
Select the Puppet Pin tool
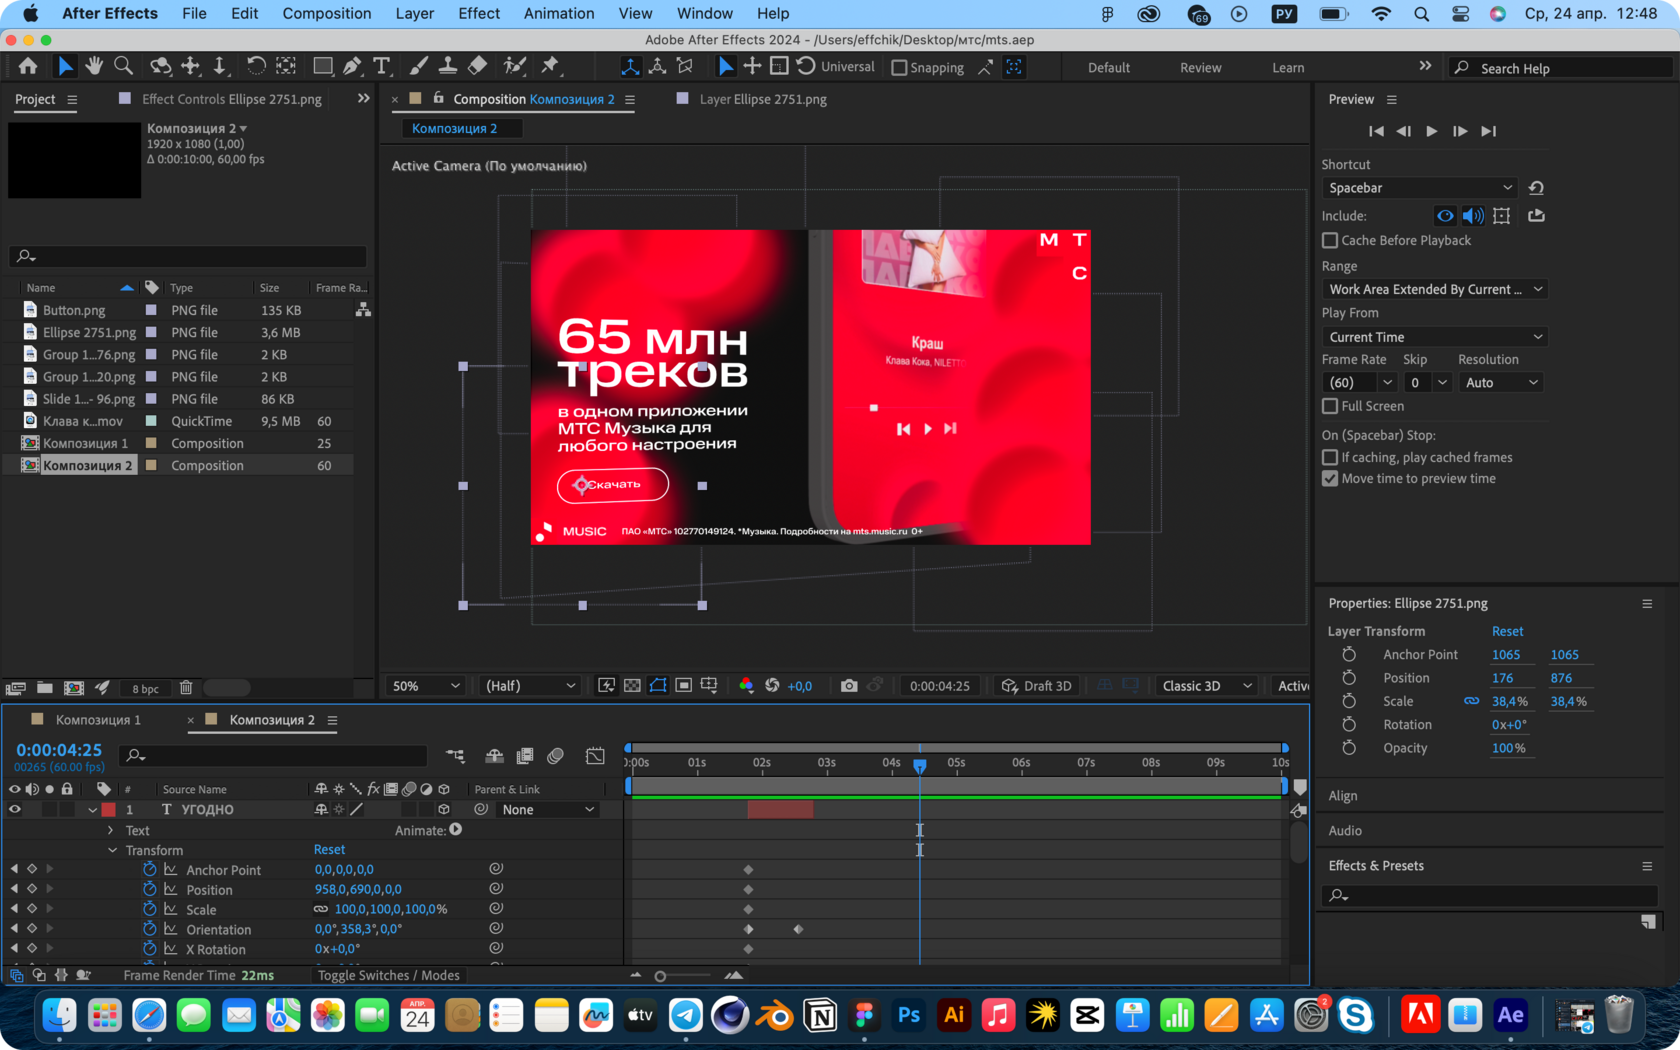(x=550, y=66)
